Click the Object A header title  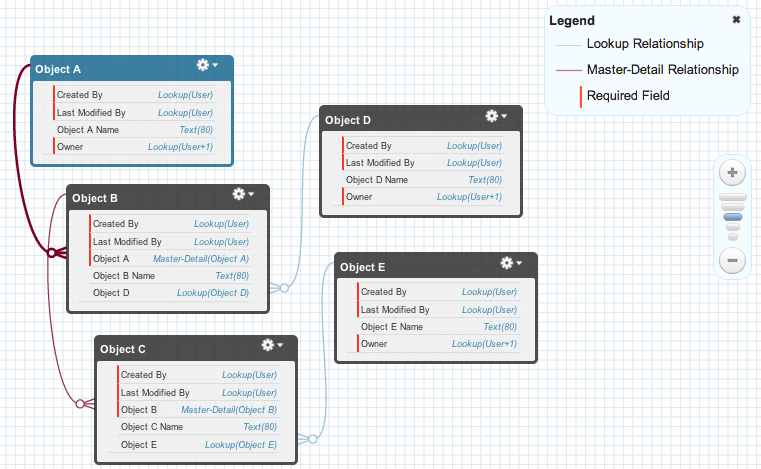coord(59,70)
